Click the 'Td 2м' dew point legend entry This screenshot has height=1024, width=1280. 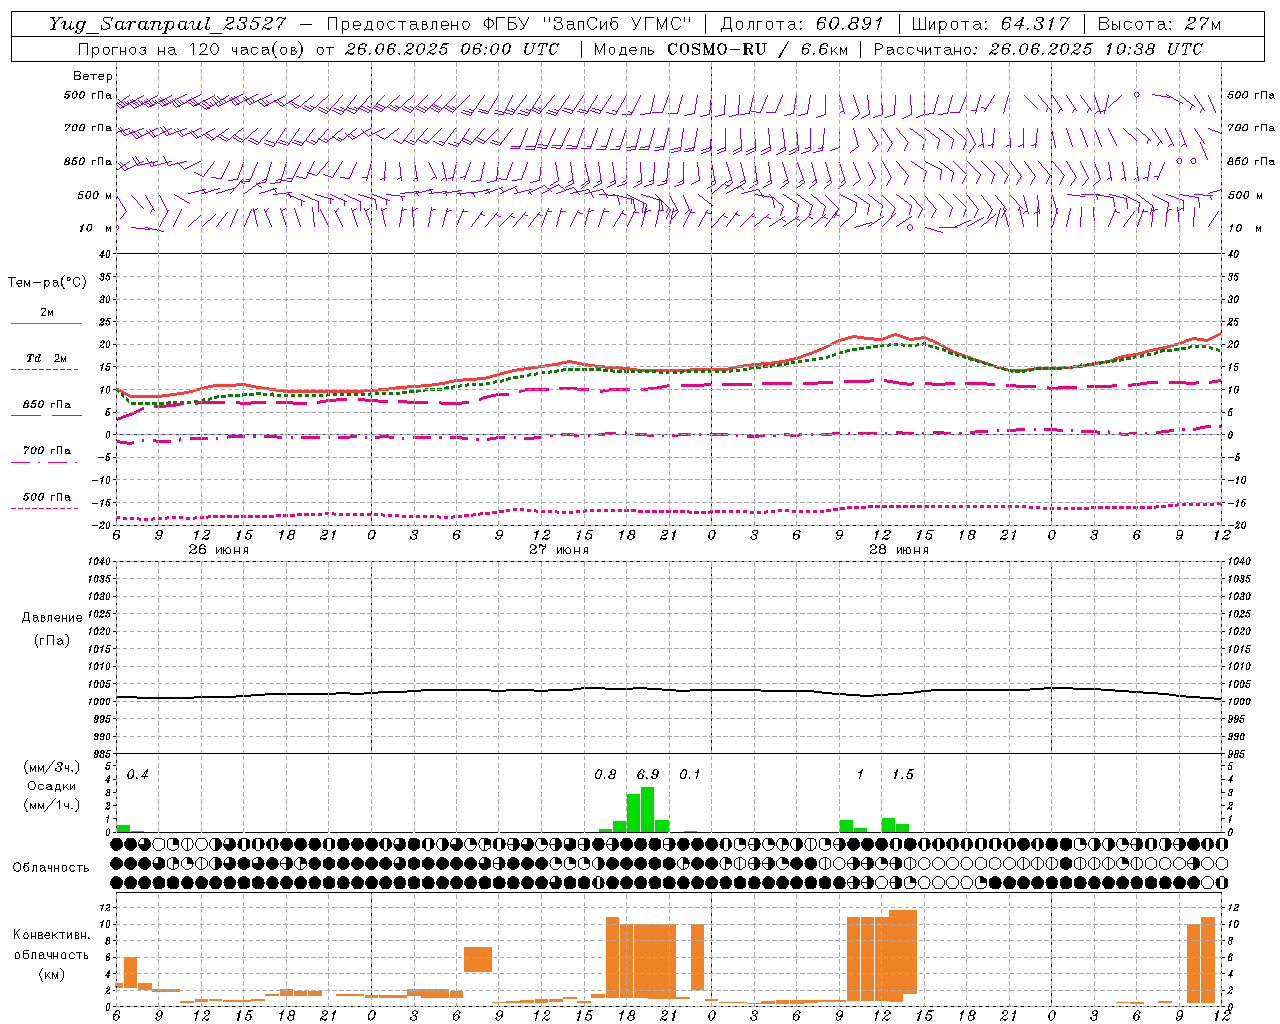click(x=47, y=358)
